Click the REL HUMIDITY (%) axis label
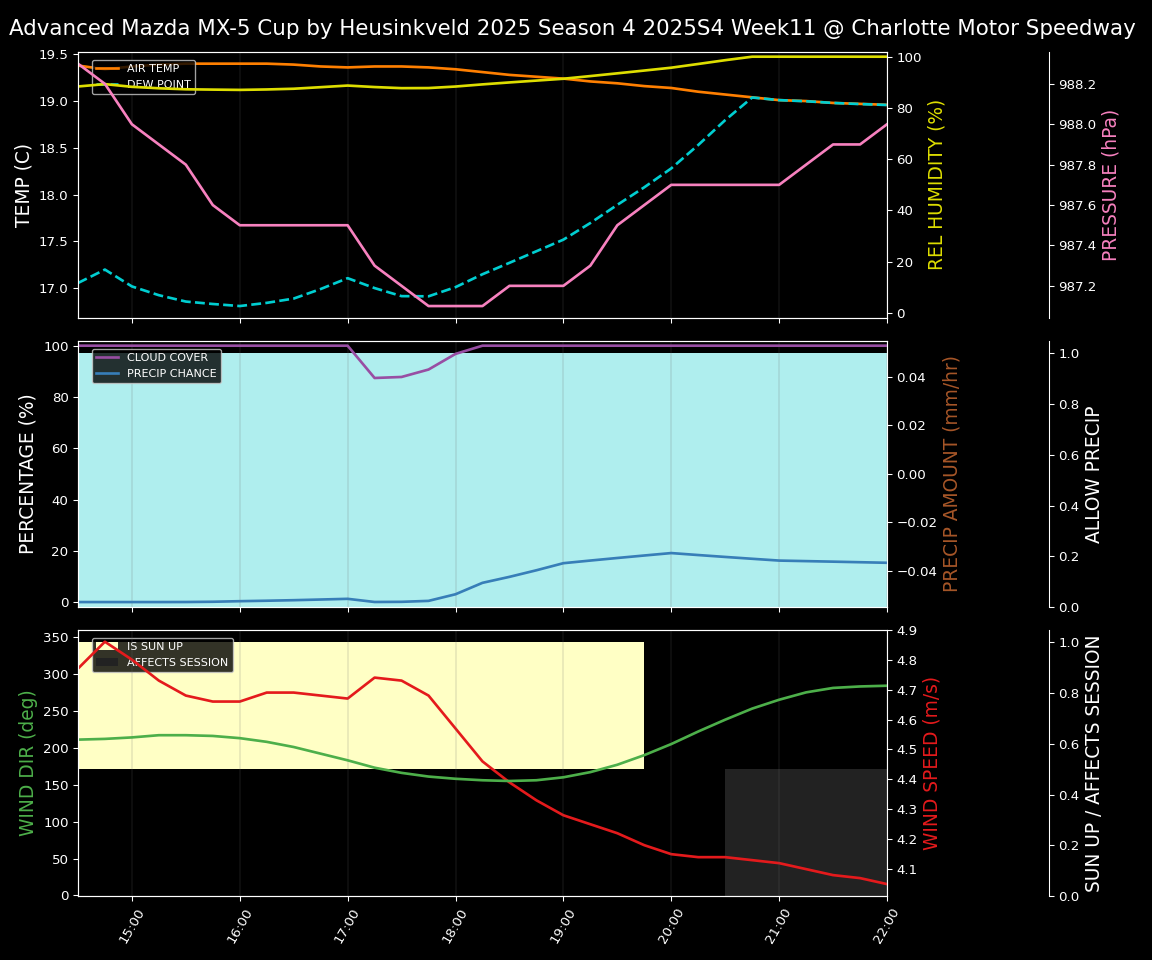The width and height of the screenshot is (1152, 960). click(x=936, y=185)
